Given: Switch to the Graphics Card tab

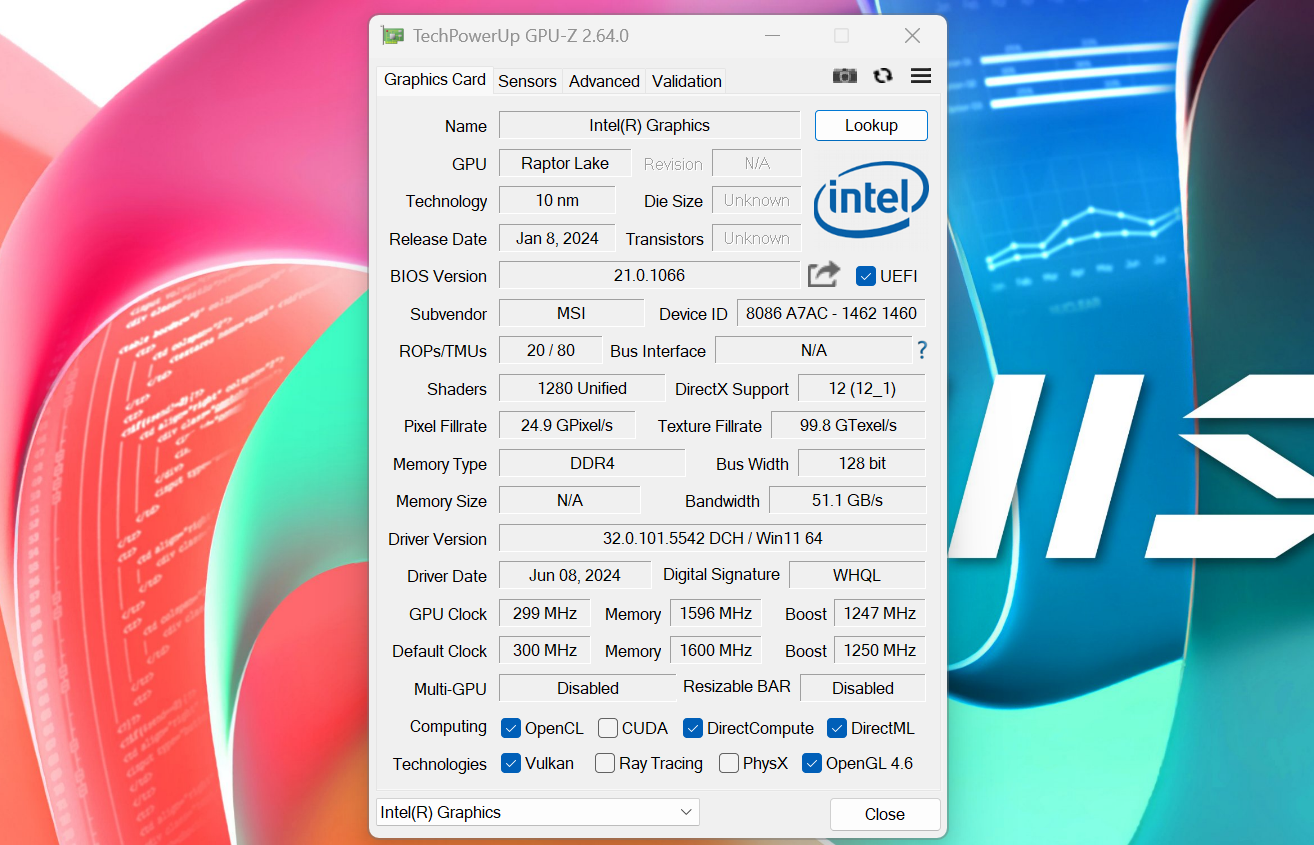Looking at the screenshot, I should click(435, 80).
